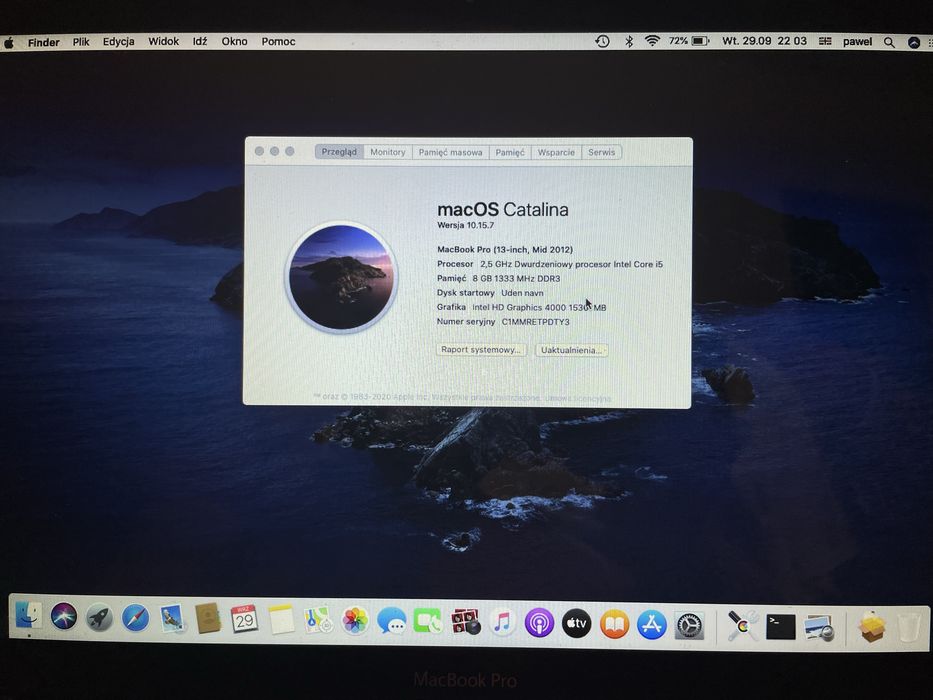Click version text Wersja 10.15.7
Image resolution: width=933 pixels, height=700 pixels.
tap(465, 225)
